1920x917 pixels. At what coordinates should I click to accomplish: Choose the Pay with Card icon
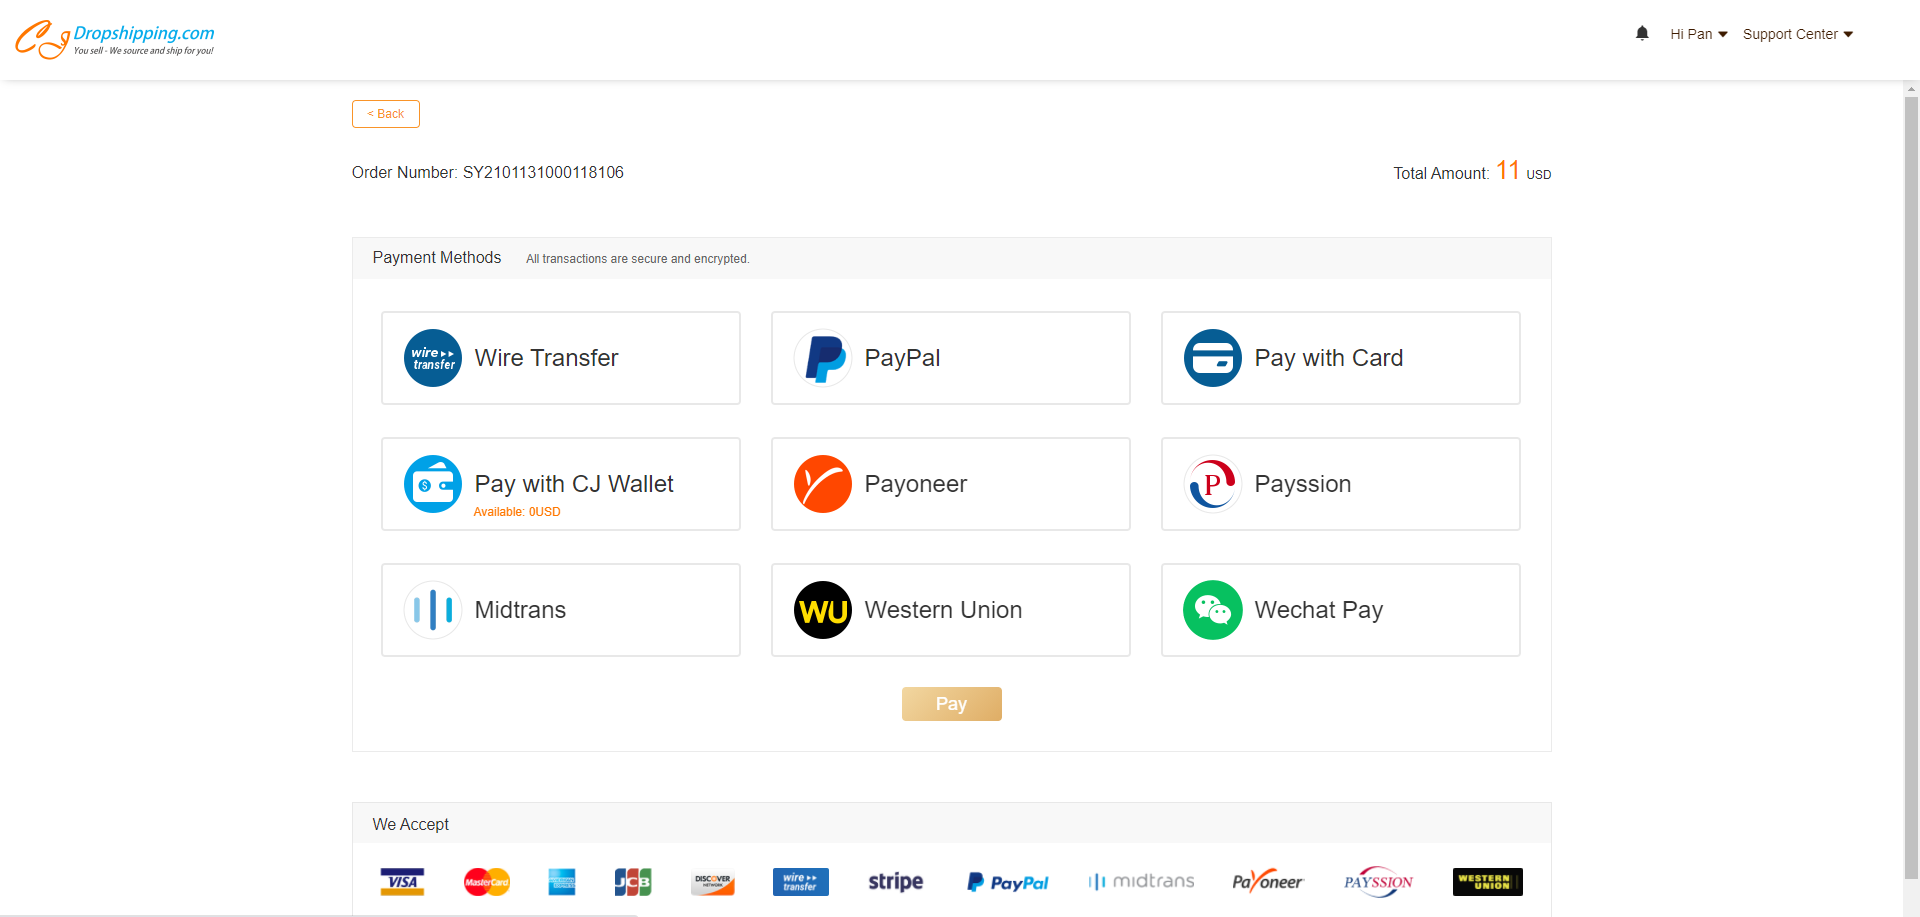(1213, 358)
